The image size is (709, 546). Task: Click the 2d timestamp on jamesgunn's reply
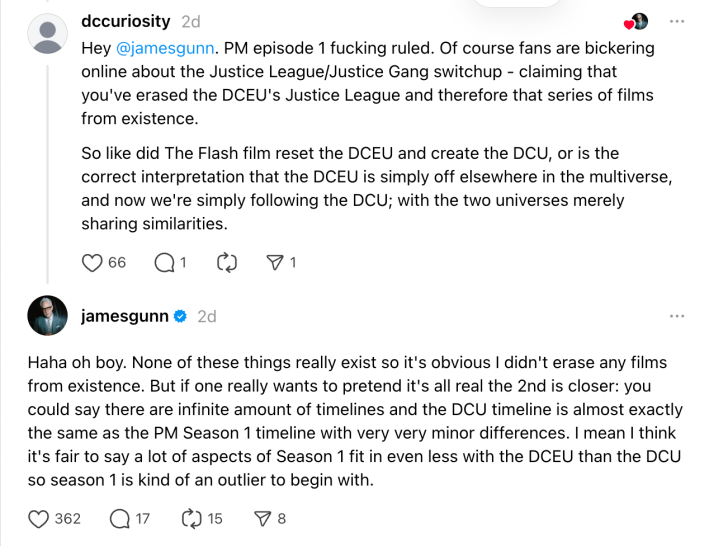click(207, 316)
